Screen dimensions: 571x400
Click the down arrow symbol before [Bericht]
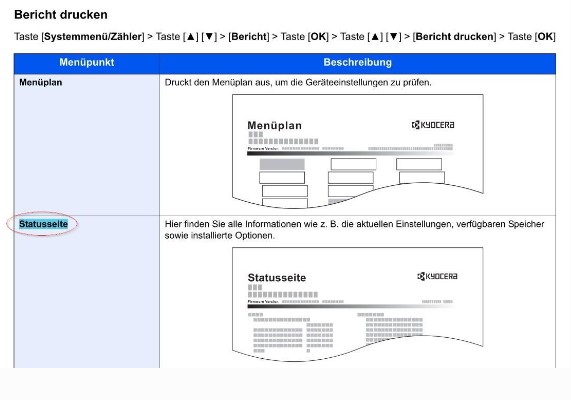coord(209,37)
